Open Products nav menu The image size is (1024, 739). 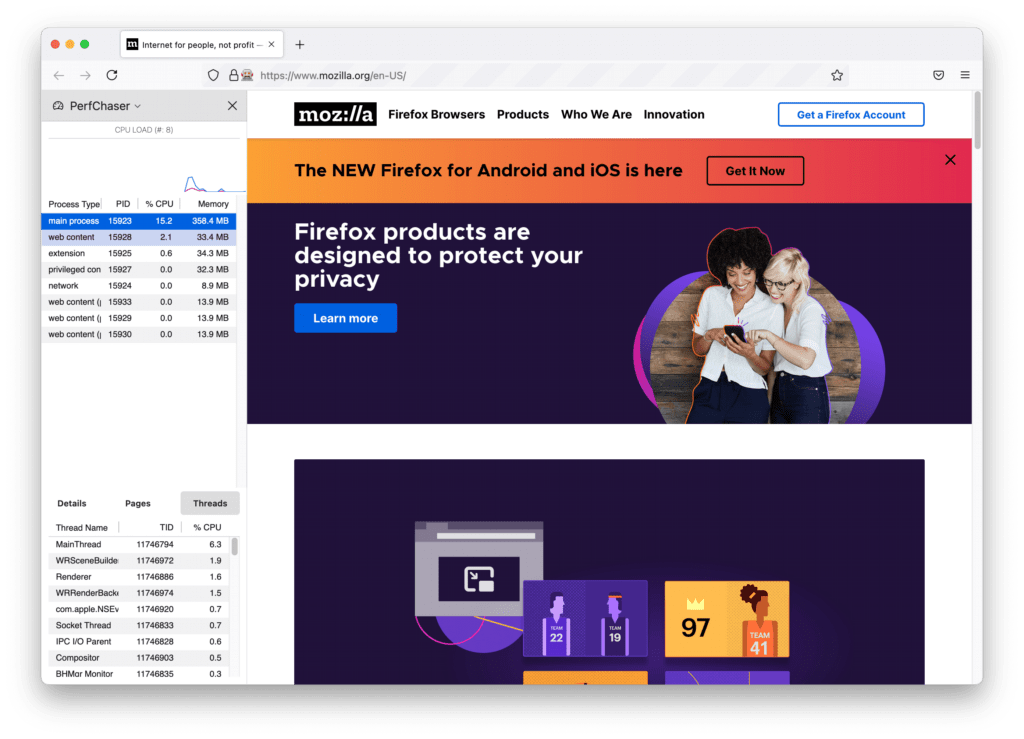[x=522, y=114]
